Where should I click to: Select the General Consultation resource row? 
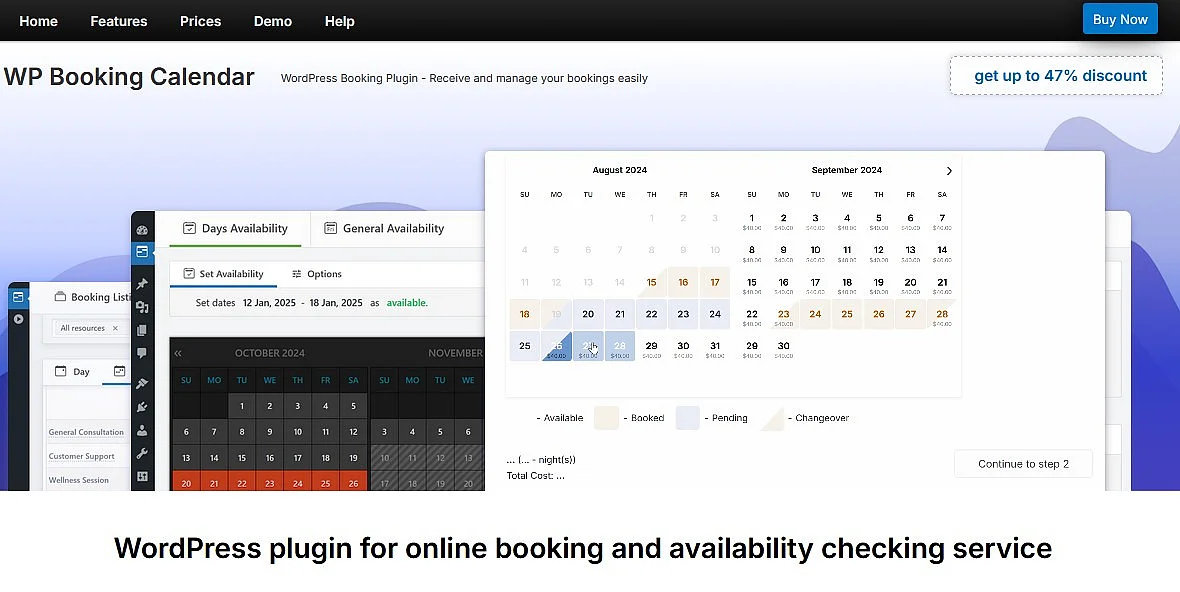[87, 433]
